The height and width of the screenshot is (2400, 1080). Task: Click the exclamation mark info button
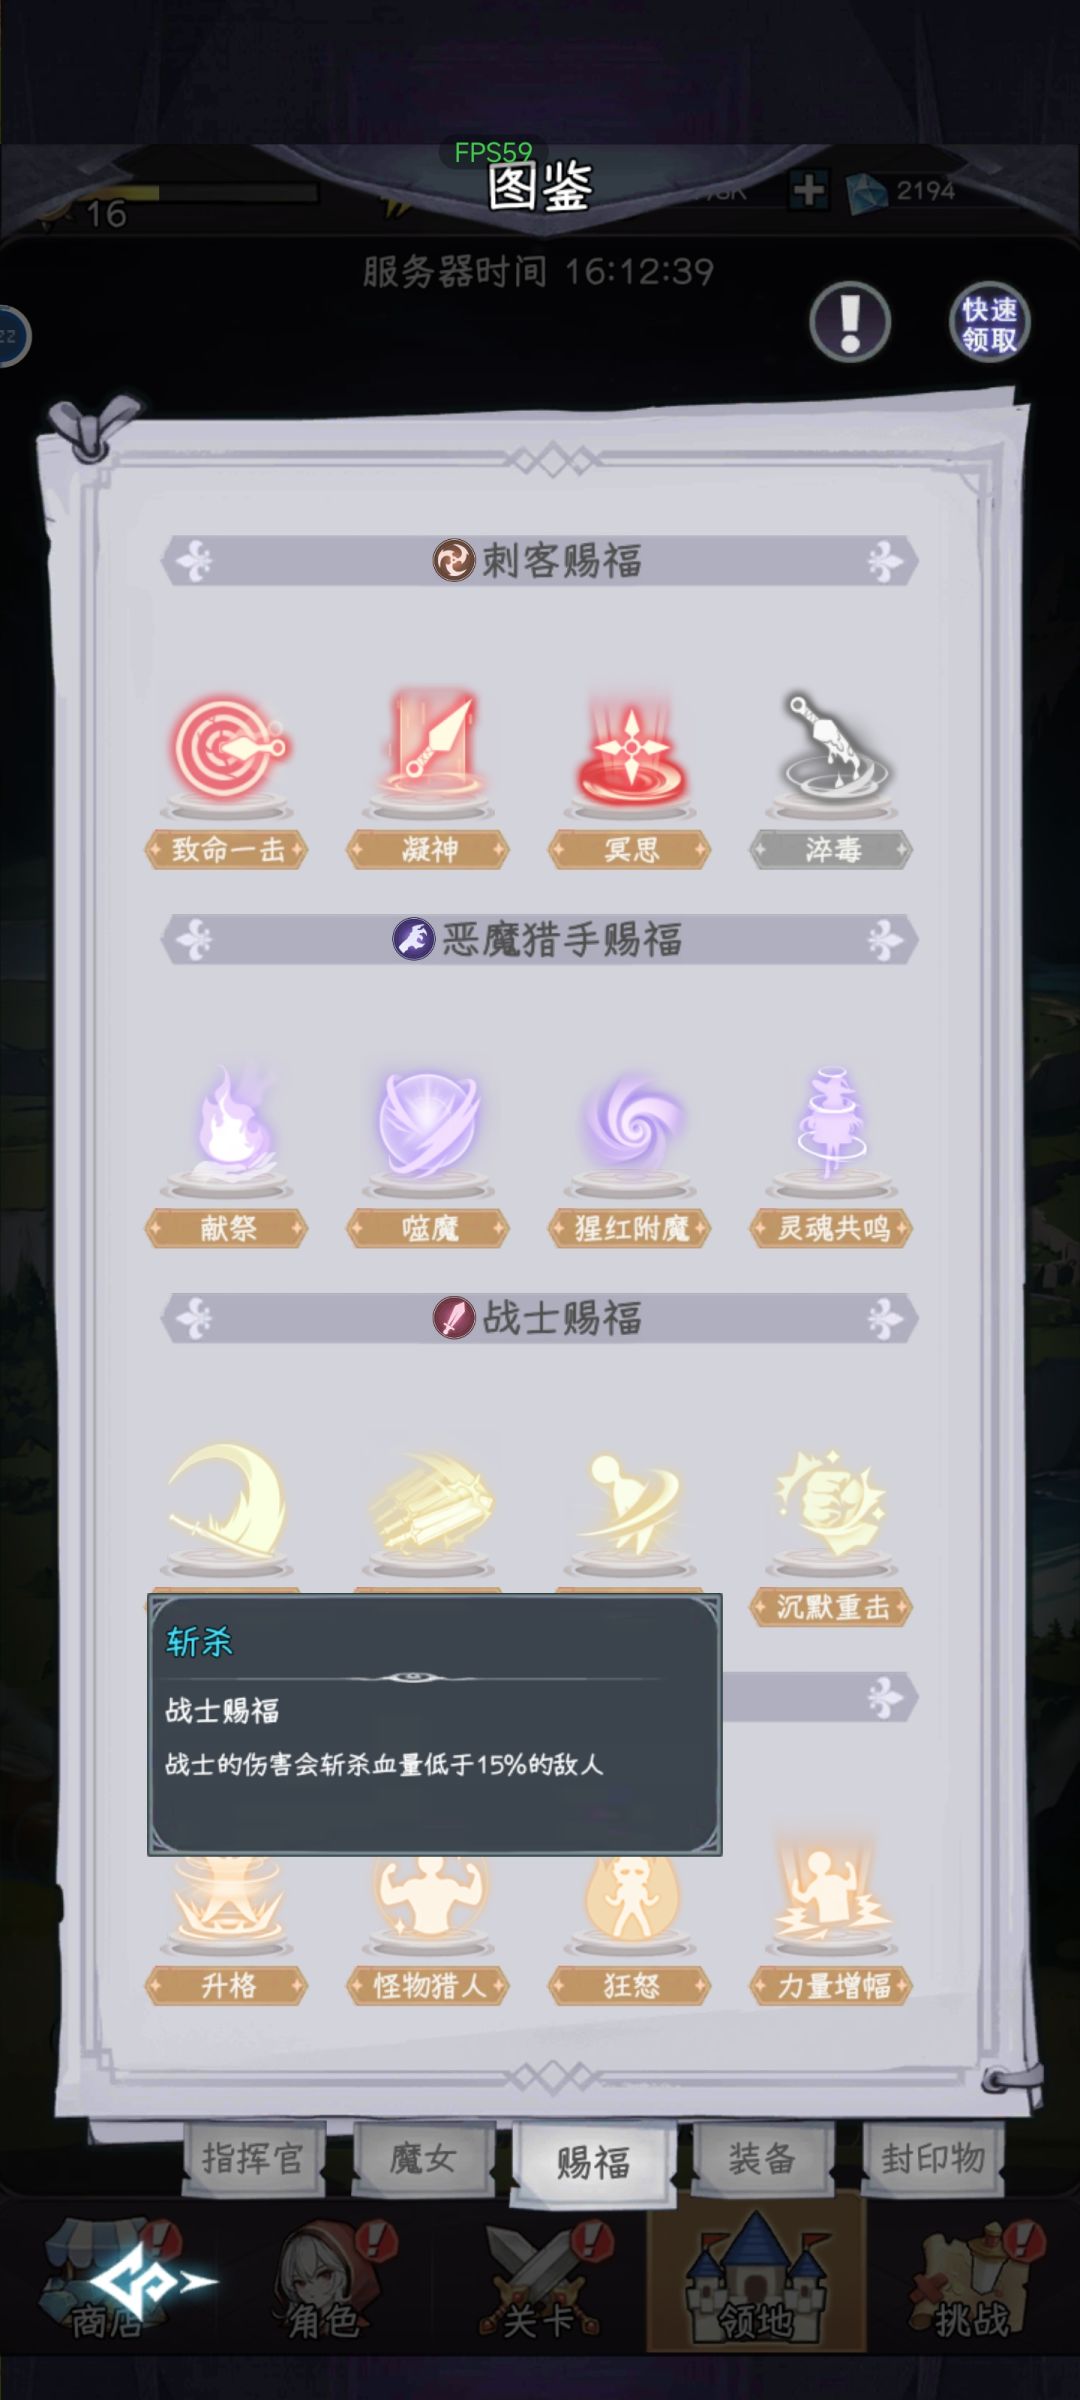click(850, 322)
